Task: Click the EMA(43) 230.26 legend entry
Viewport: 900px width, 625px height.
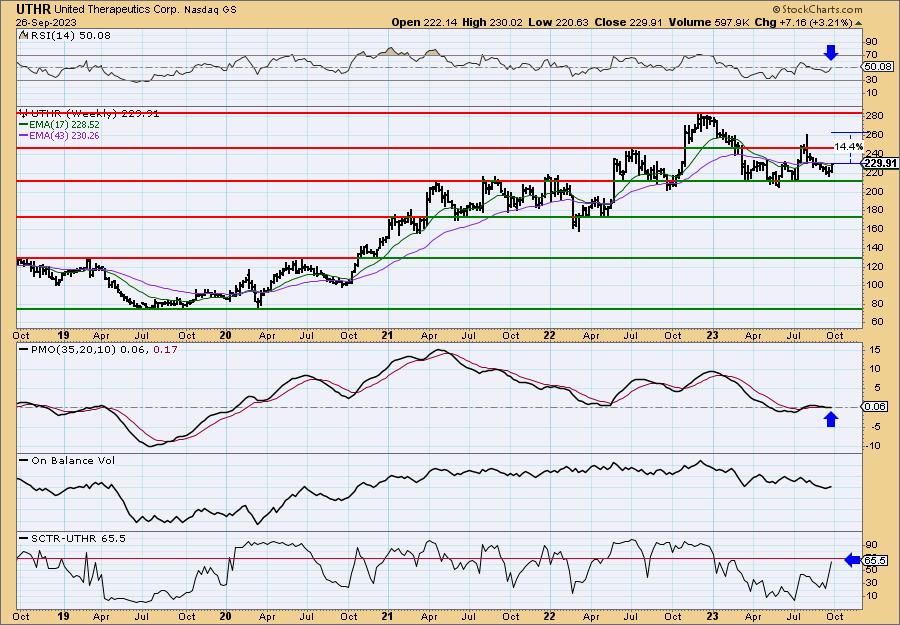Action: (65, 135)
